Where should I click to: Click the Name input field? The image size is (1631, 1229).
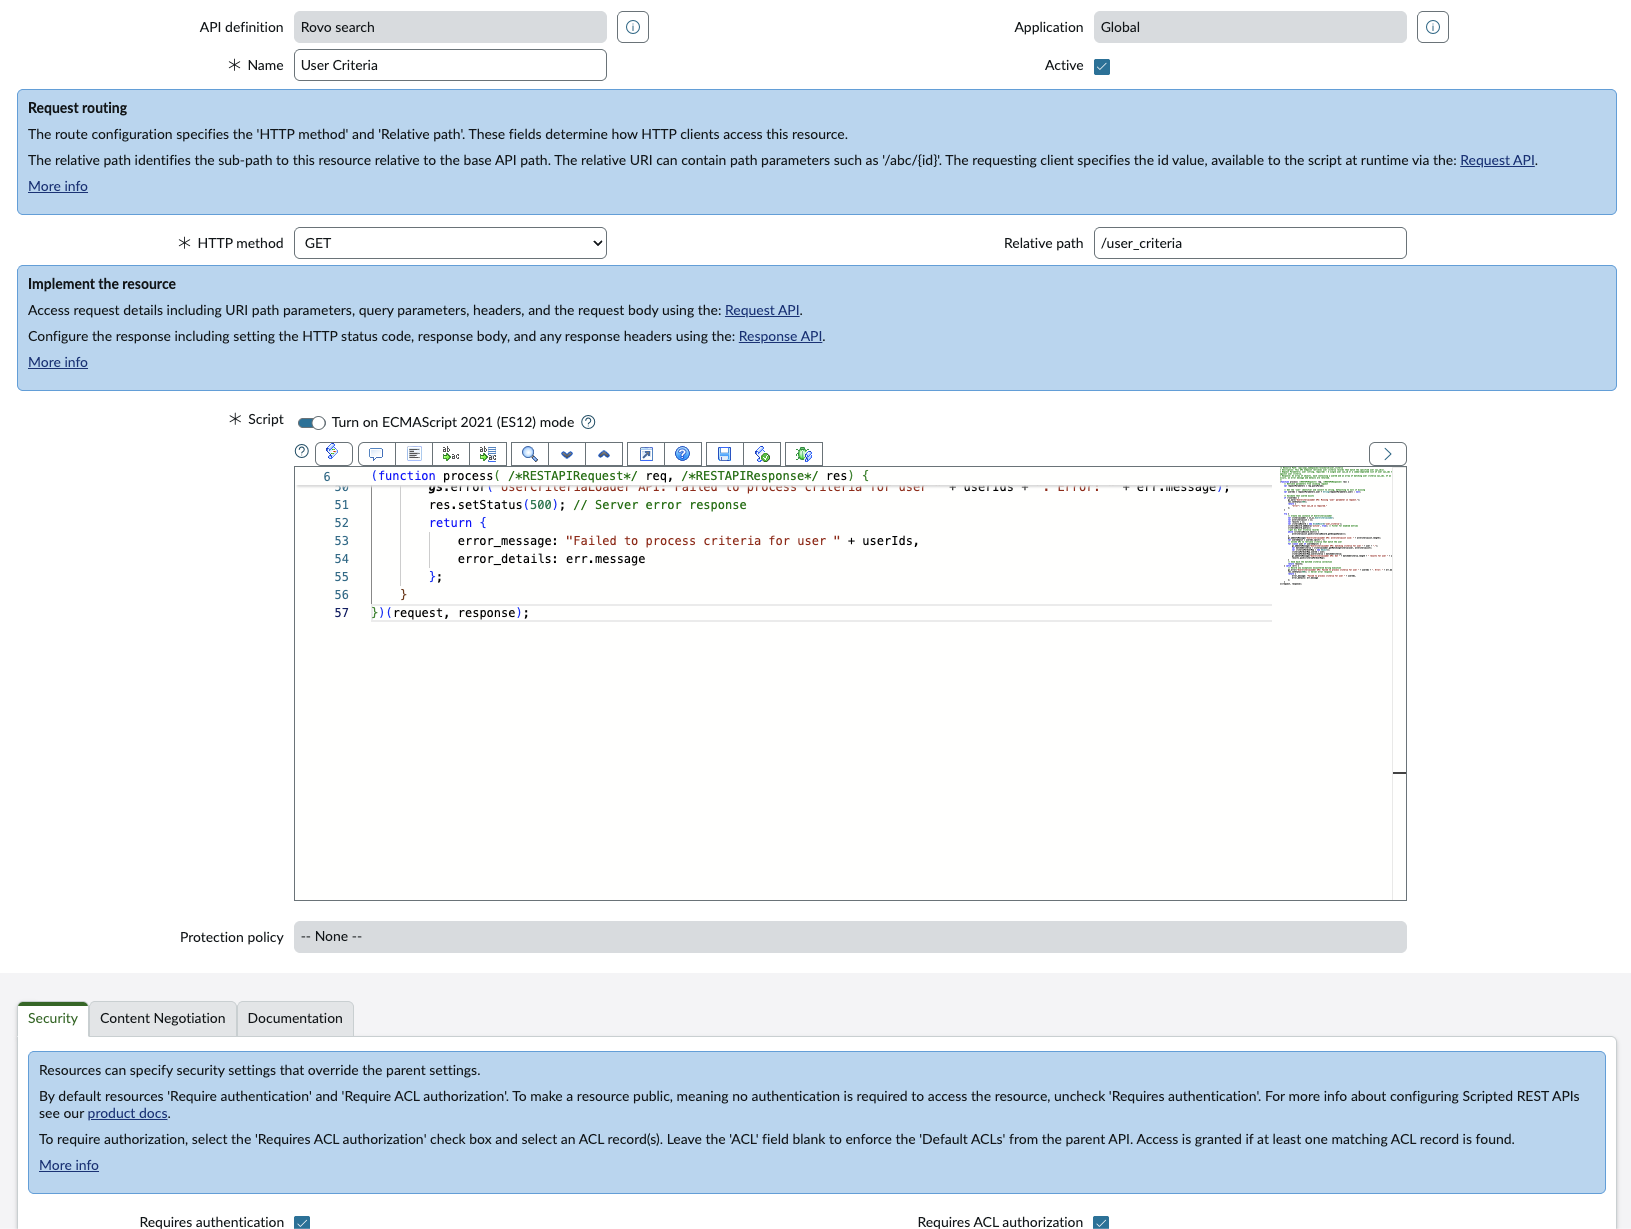[450, 65]
